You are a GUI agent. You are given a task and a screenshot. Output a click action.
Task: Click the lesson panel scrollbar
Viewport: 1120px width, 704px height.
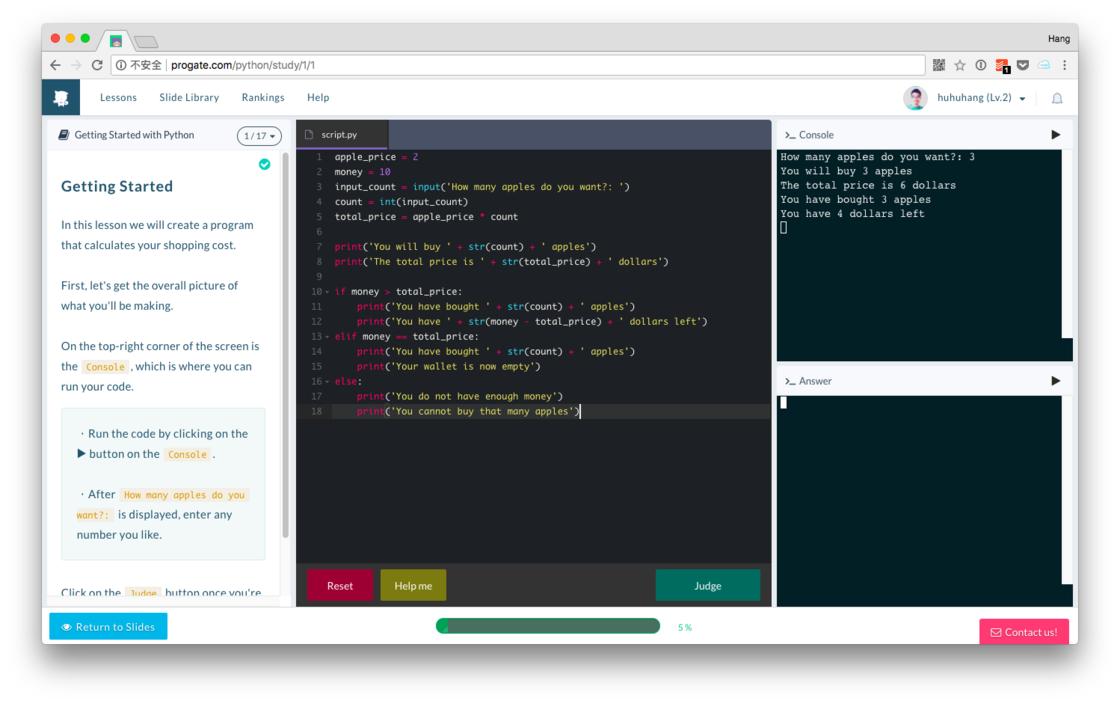286,346
